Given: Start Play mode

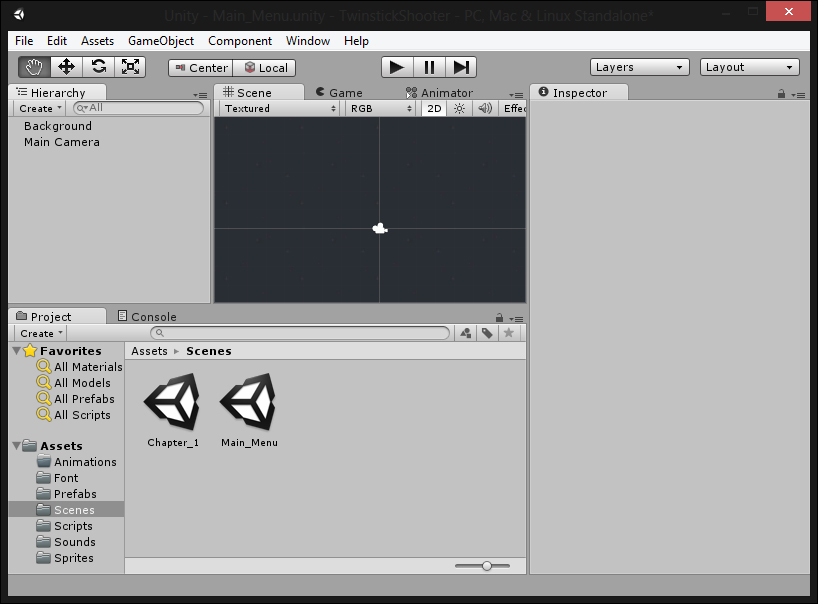Looking at the screenshot, I should pyautogui.click(x=397, y=67).
